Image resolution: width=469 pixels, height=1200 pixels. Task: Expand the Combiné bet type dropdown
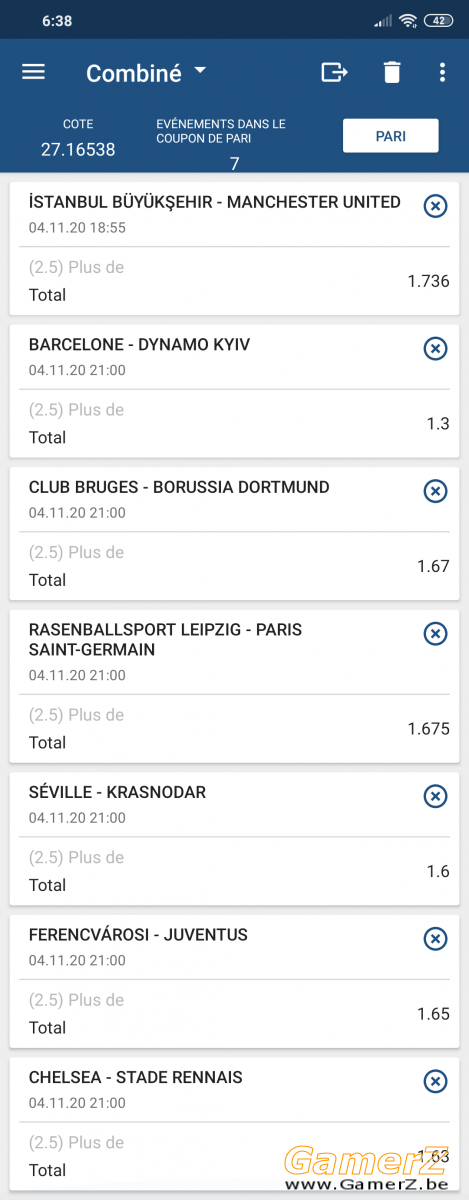click(x=200, y=71)
